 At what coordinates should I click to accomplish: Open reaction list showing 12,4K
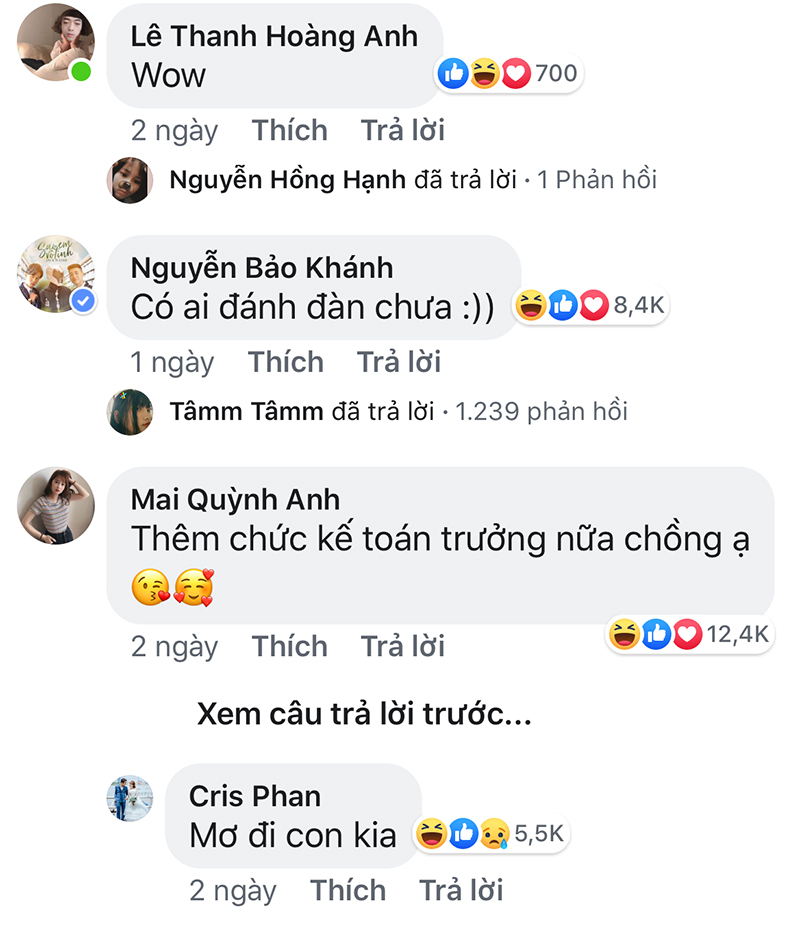tap(689, 633)
